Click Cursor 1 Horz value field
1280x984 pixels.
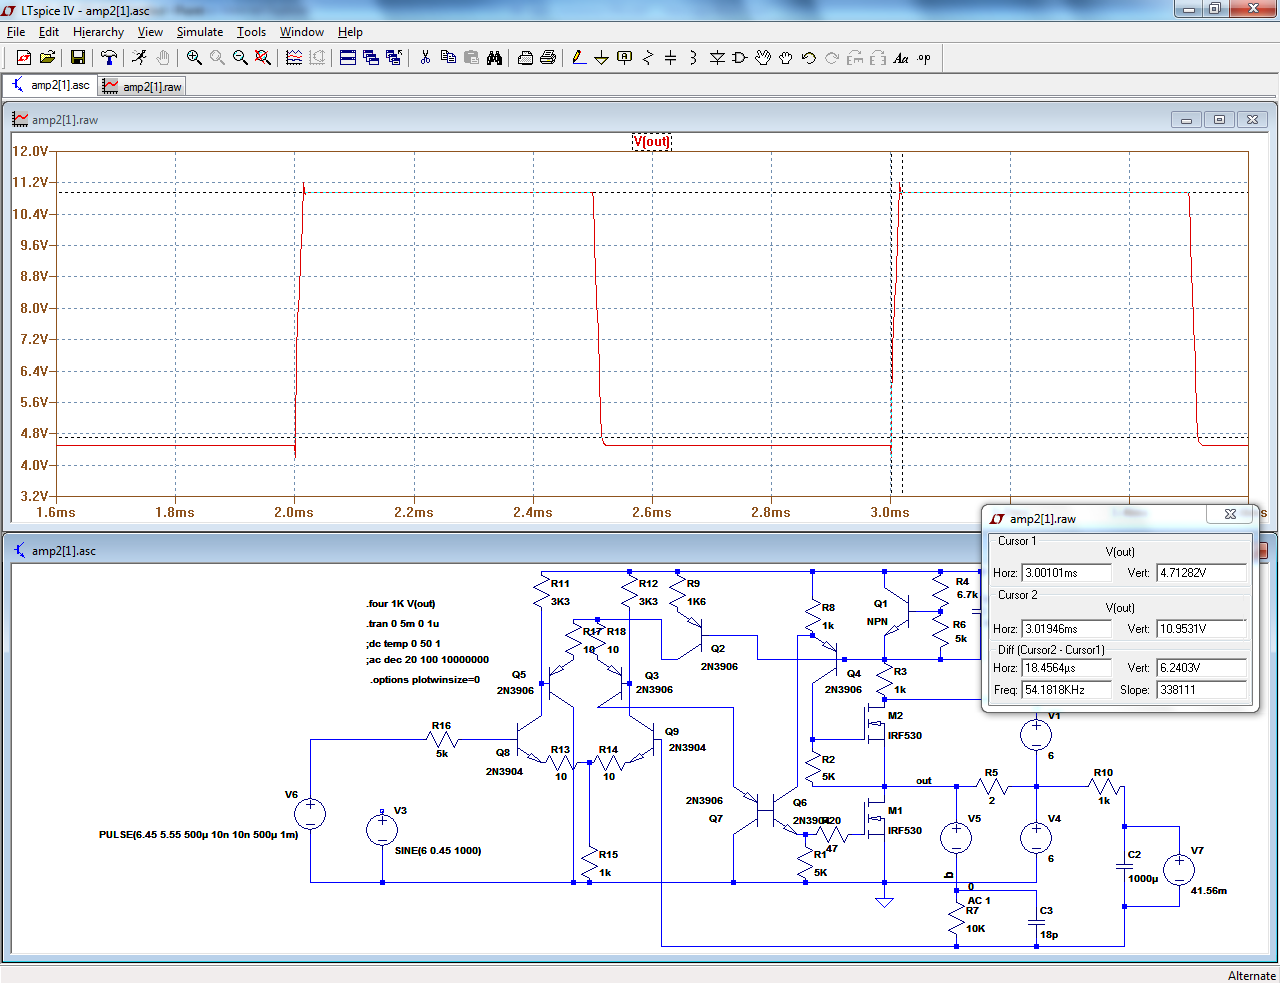[x=1066, y=573]
